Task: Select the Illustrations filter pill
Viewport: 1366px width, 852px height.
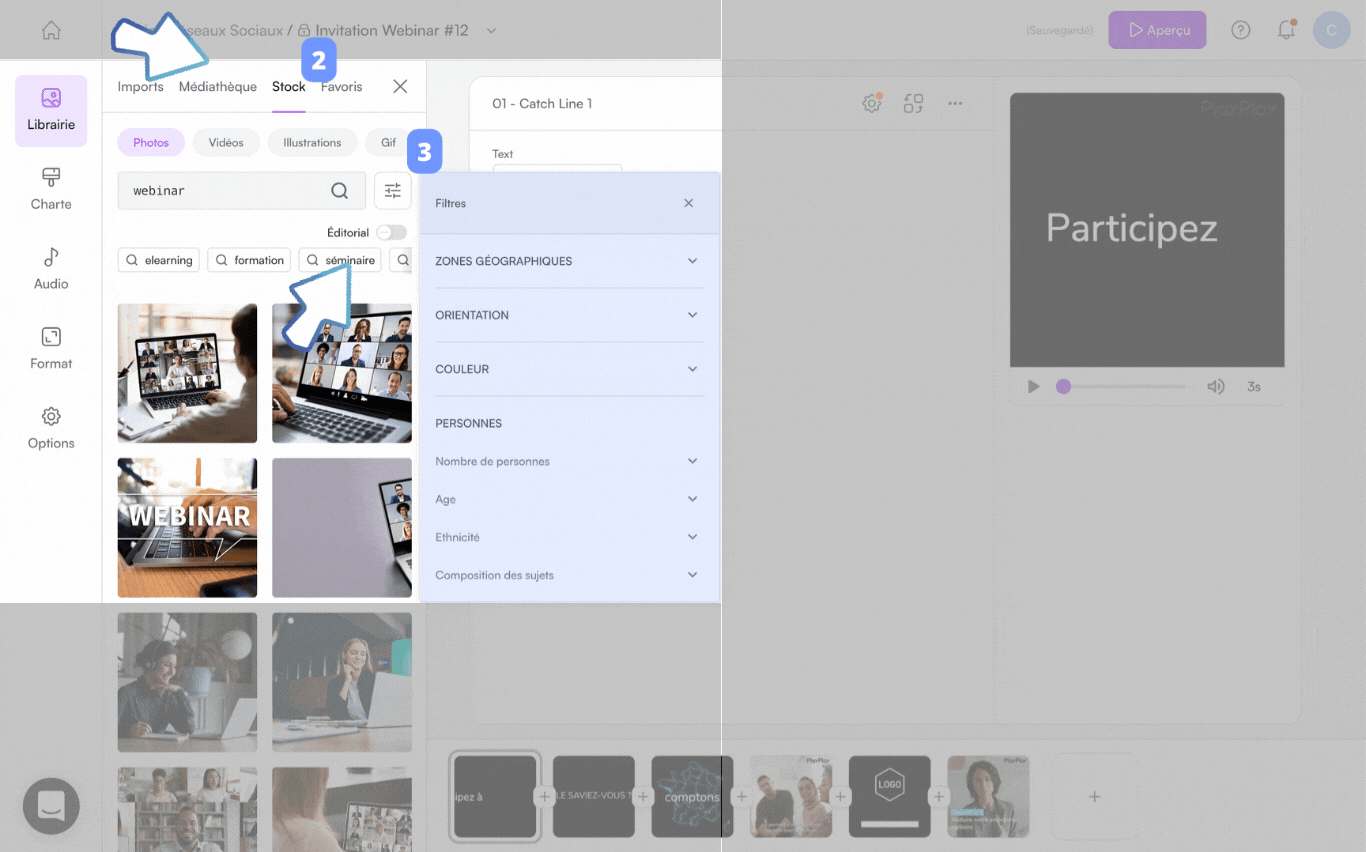Action: [312, 142]
